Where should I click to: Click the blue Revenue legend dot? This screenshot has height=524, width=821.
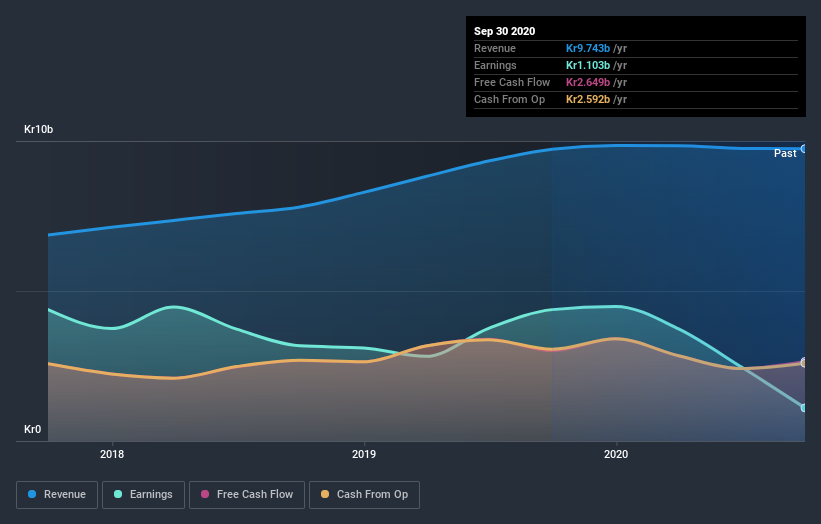pyautogui.click(x=32, y=494)
